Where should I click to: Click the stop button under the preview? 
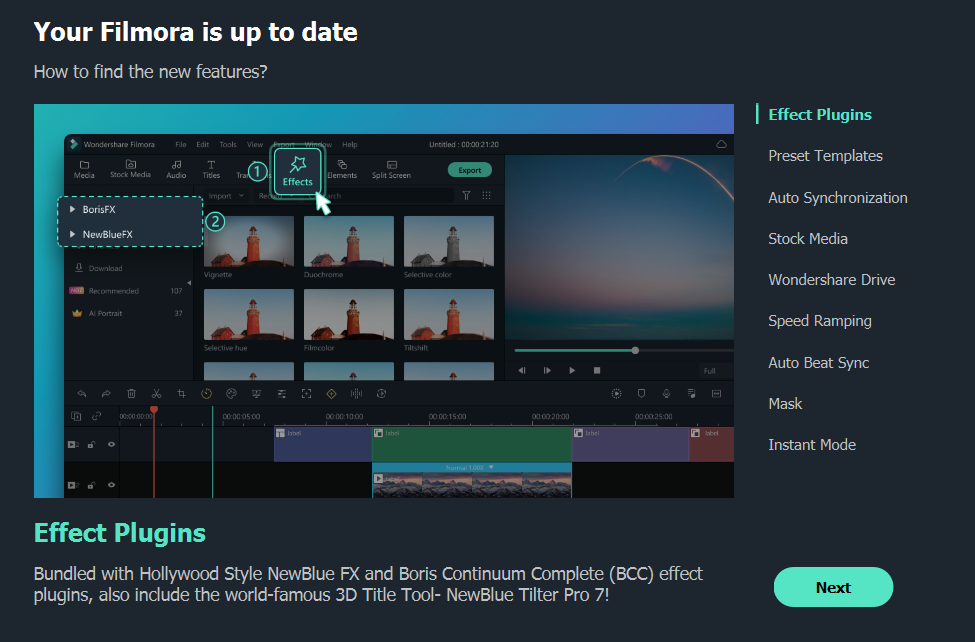pyautogui.click(x=597, y=370)
